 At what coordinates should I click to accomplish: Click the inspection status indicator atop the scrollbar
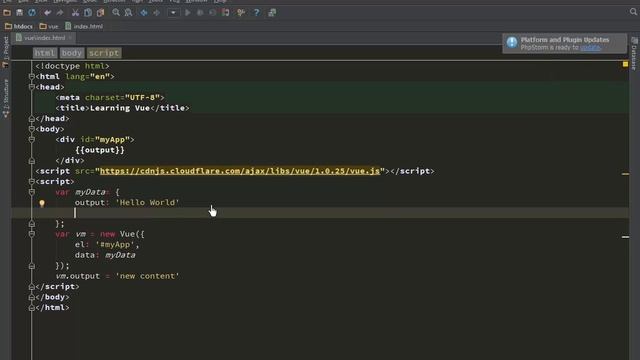pos(625,64)
